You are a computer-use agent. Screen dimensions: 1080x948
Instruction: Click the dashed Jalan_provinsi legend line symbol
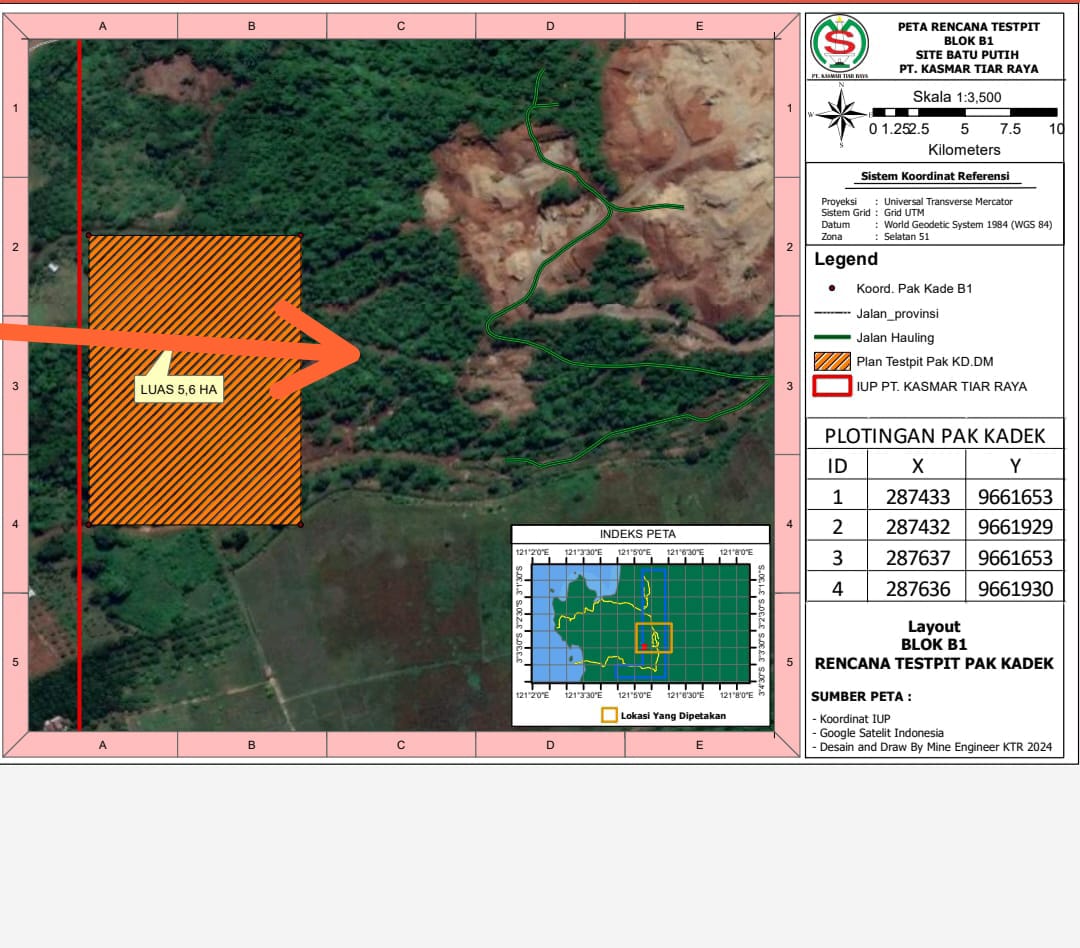click(832, 313)
